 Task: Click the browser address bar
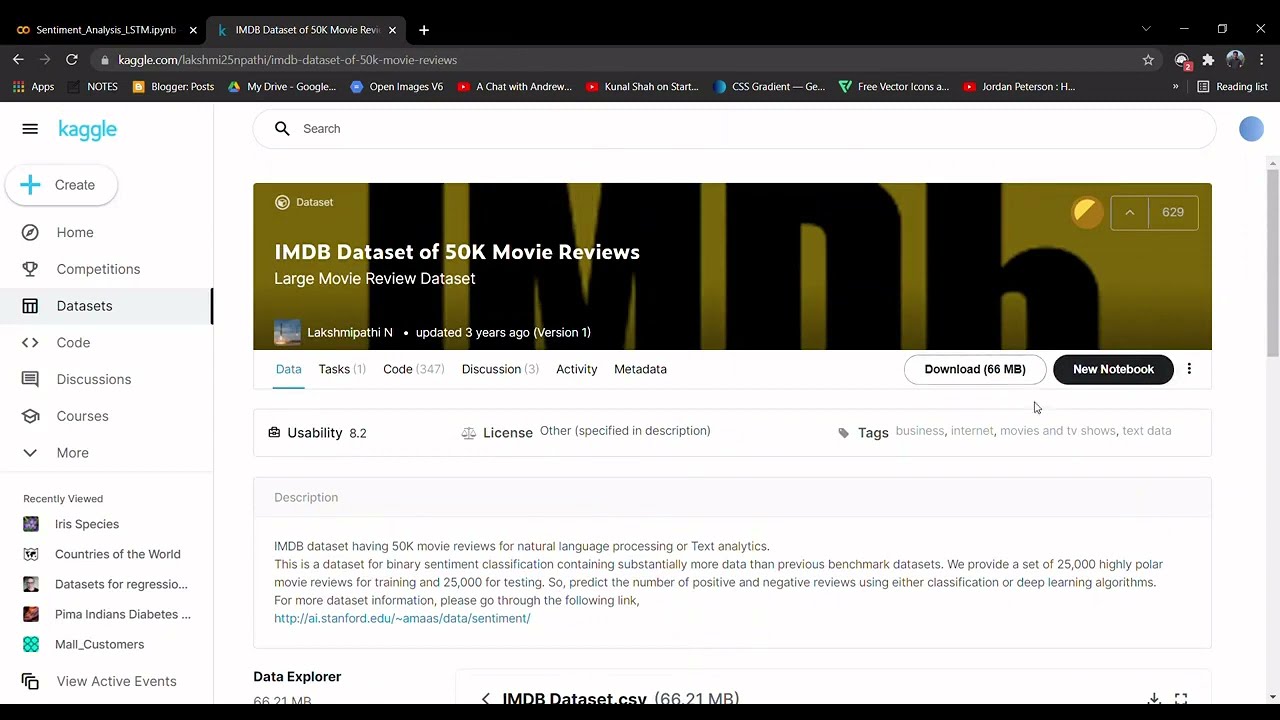[x=620, y=60]
